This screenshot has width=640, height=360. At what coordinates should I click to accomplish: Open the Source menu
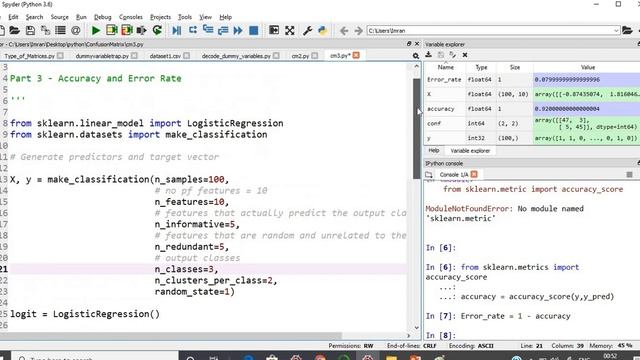coord(60,17)
